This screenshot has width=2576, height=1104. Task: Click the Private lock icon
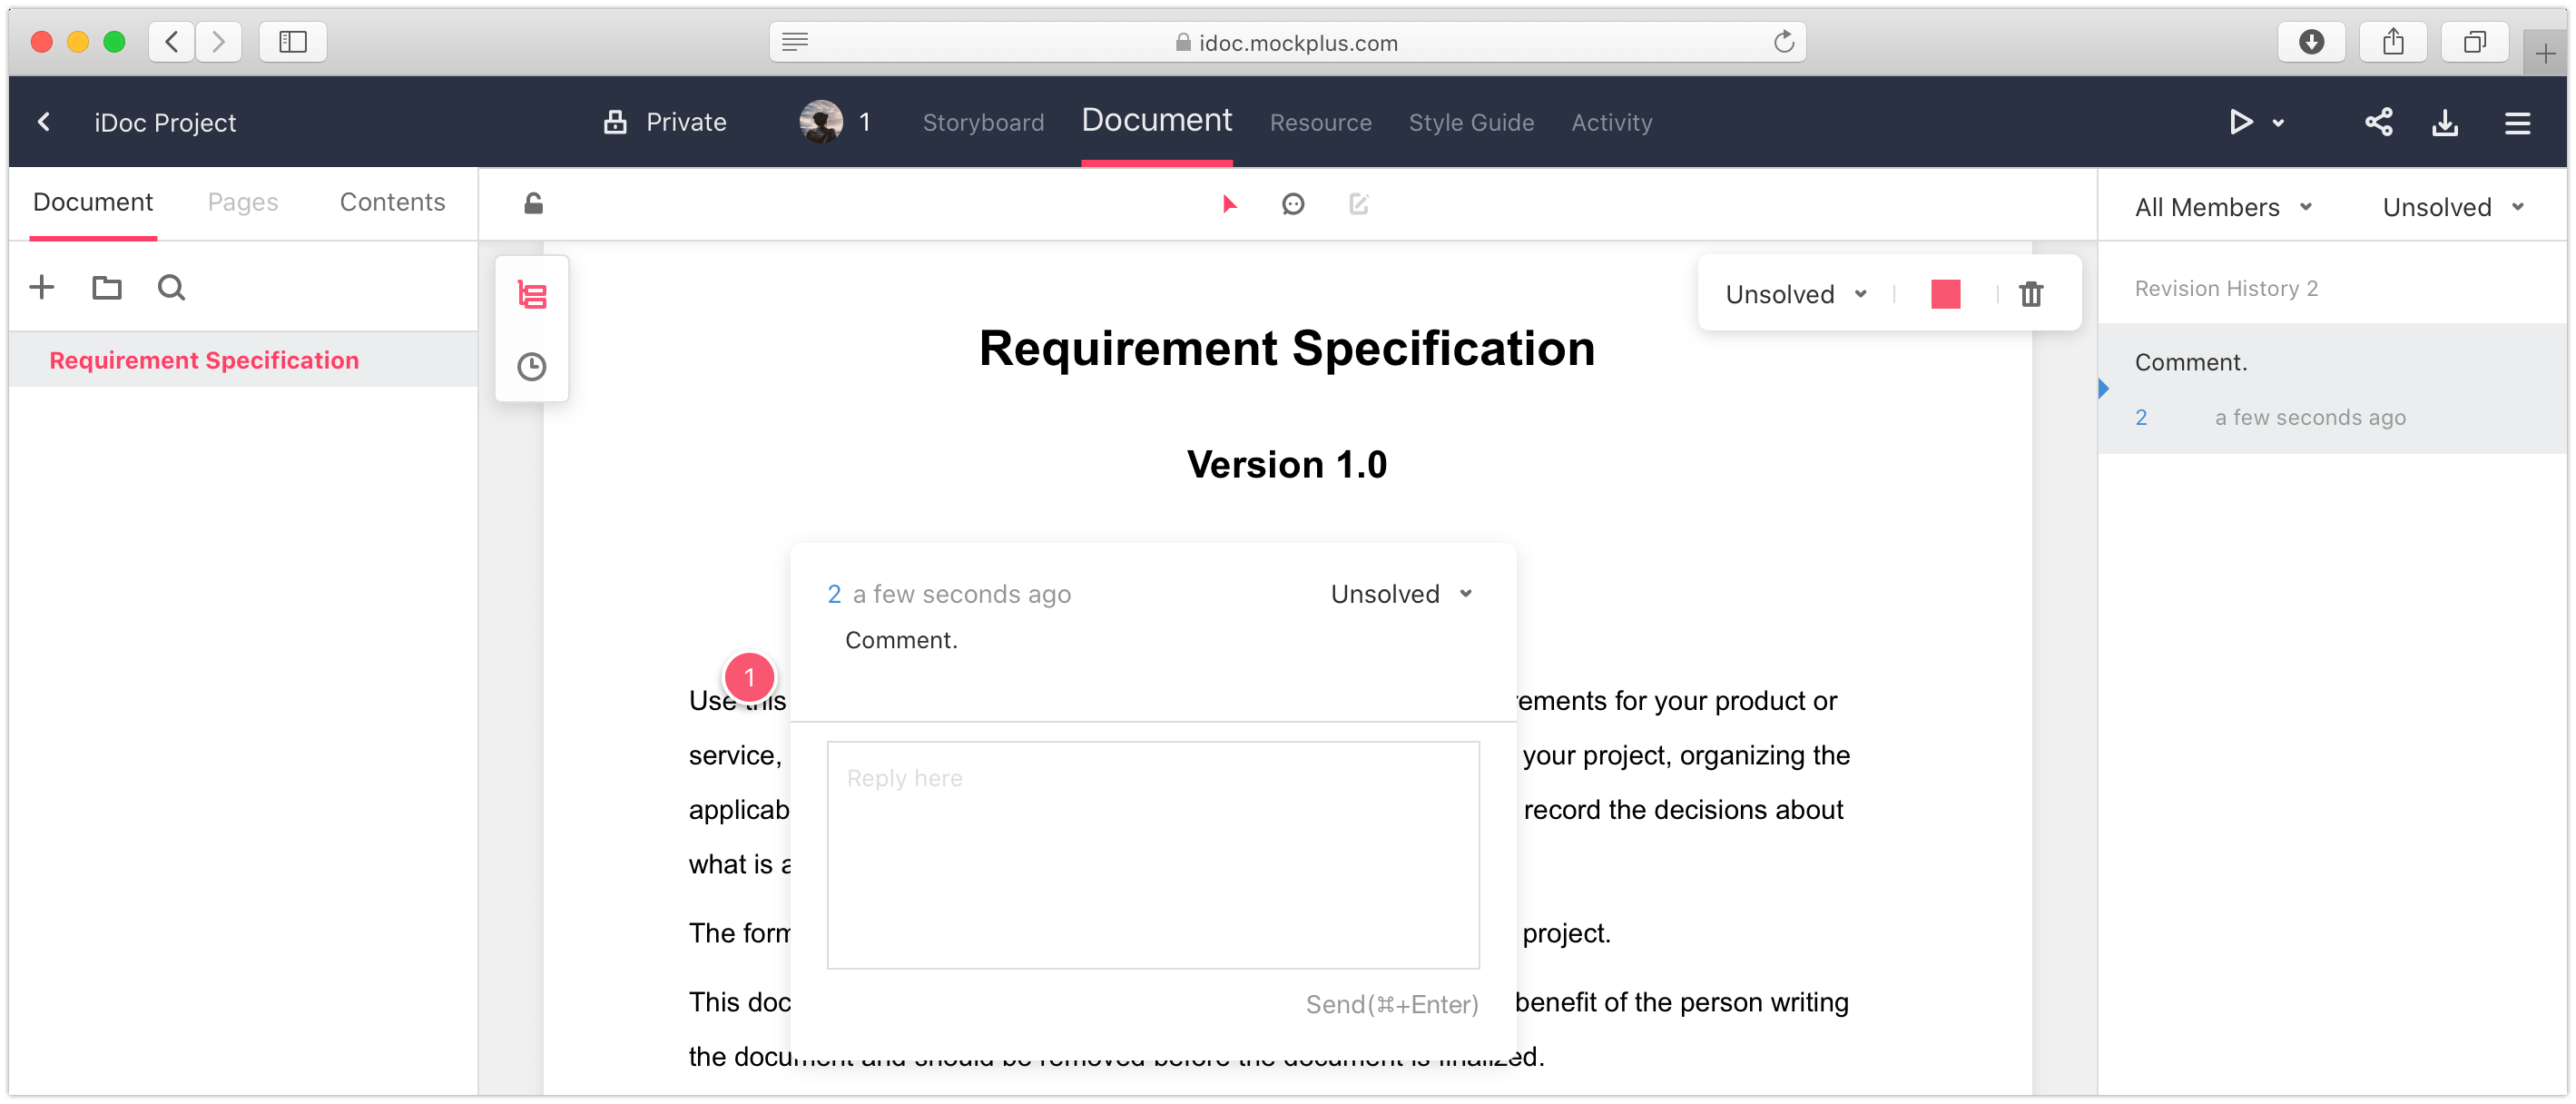(615, 122)
